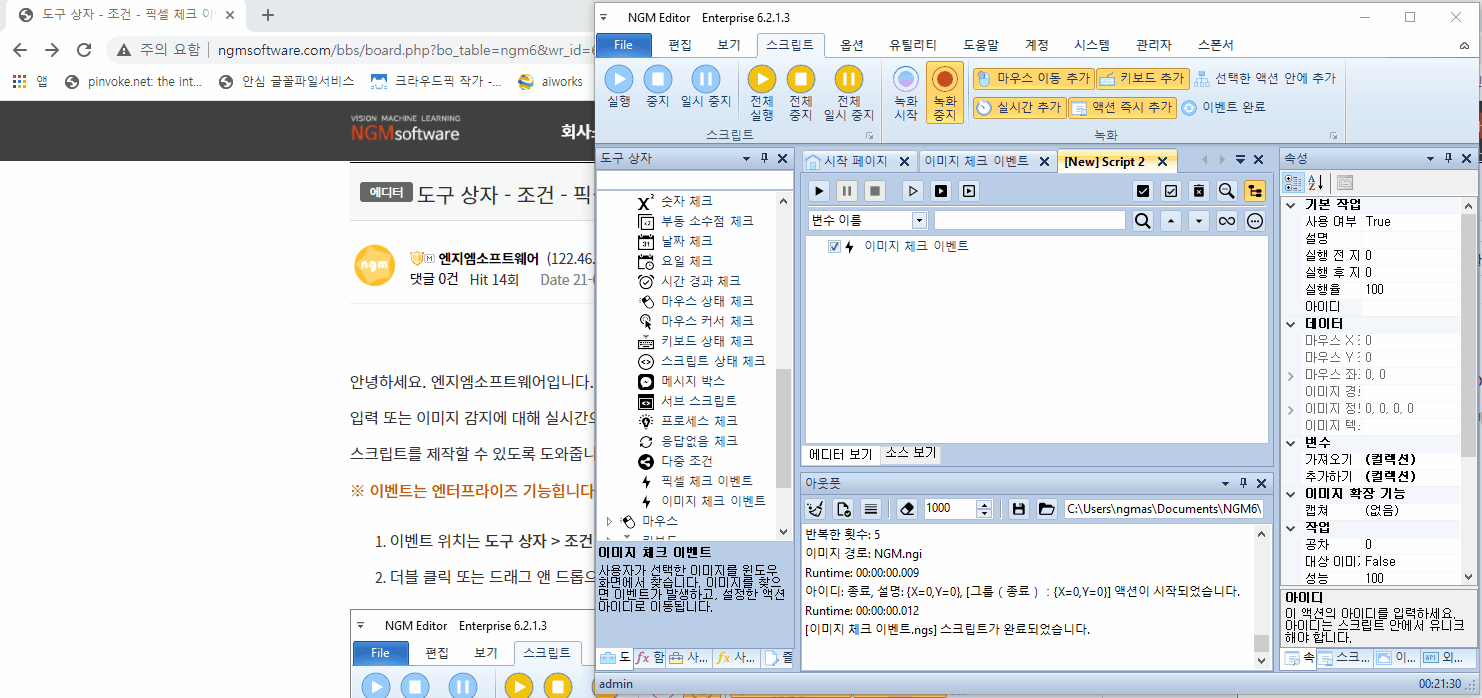Image resolution: width=1482 pixels, height=698 pixels.
Task: Start recording with 녹화 시작 icon
Action: 906,80
